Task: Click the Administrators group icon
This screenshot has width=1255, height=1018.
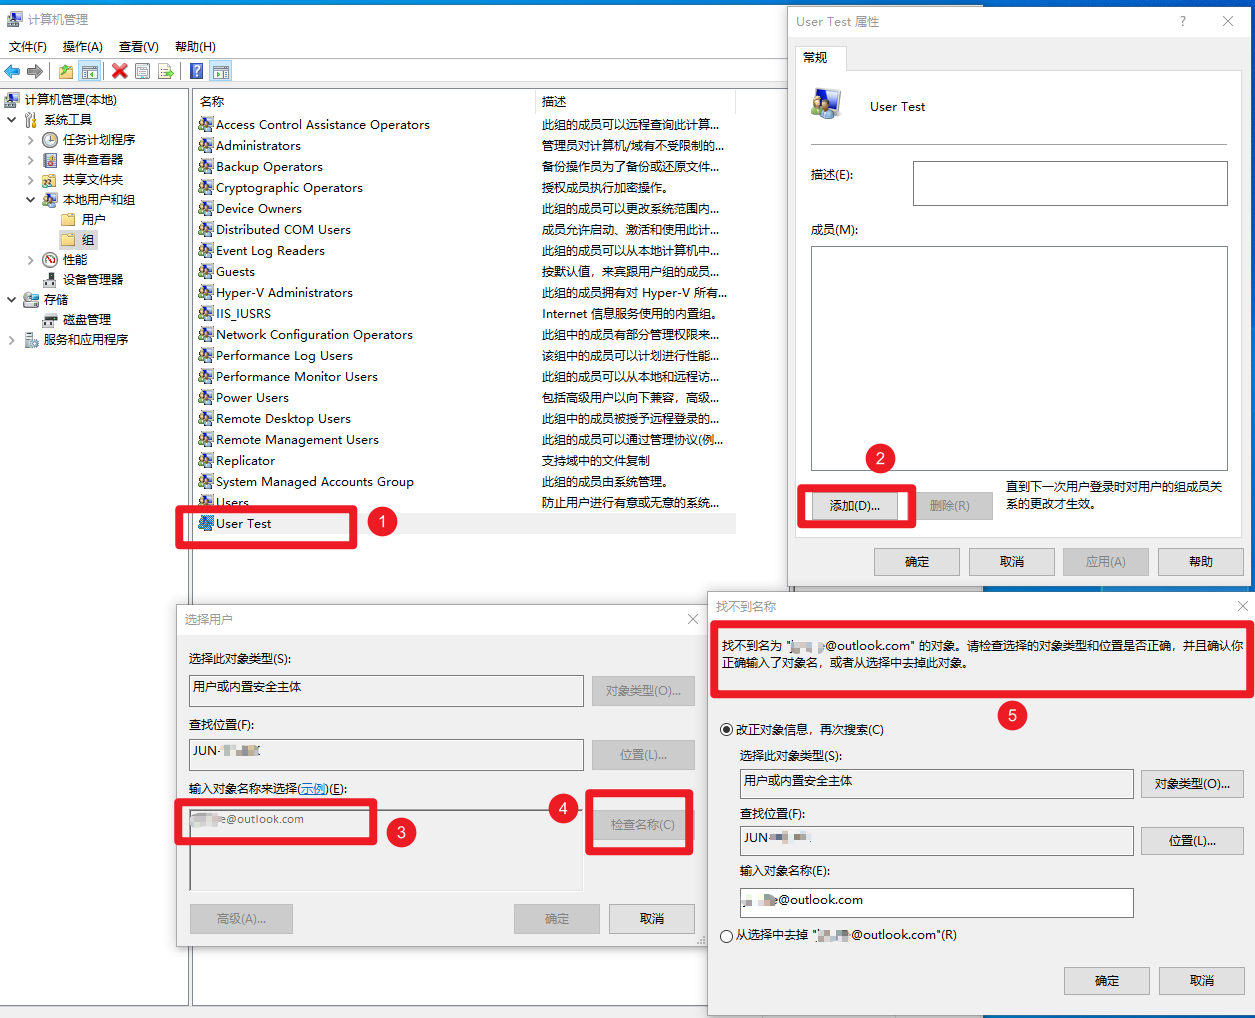Action: coord(206,145)
